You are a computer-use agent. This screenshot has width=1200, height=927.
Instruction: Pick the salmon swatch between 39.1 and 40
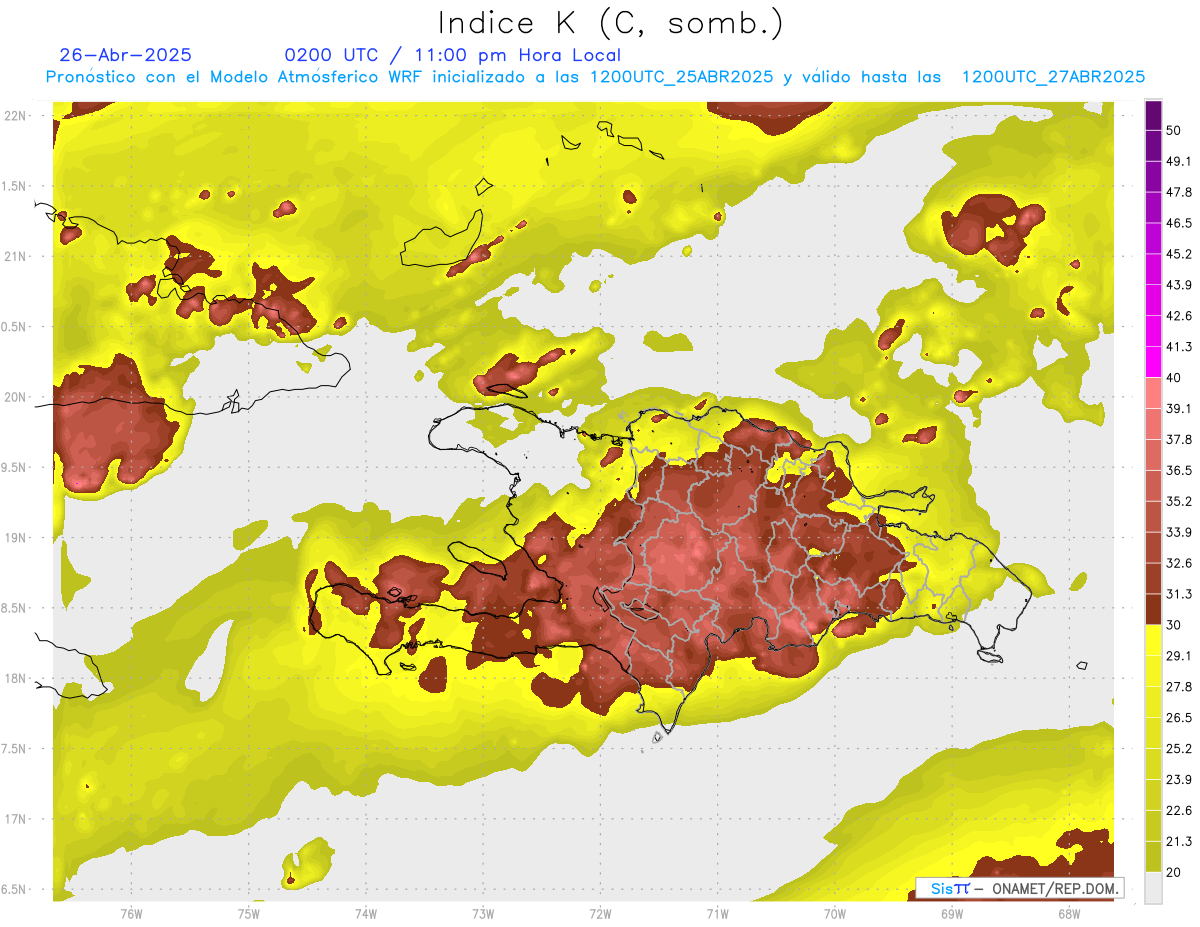pyautogui.click(x=1153, y=393)
